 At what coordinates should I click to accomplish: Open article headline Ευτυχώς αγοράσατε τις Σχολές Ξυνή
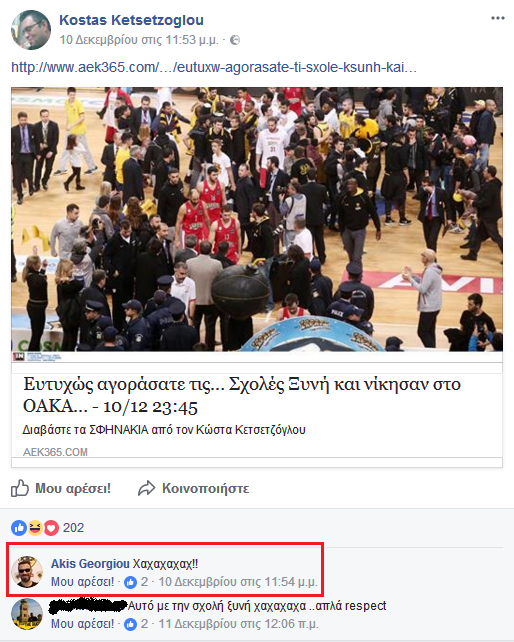242,395
